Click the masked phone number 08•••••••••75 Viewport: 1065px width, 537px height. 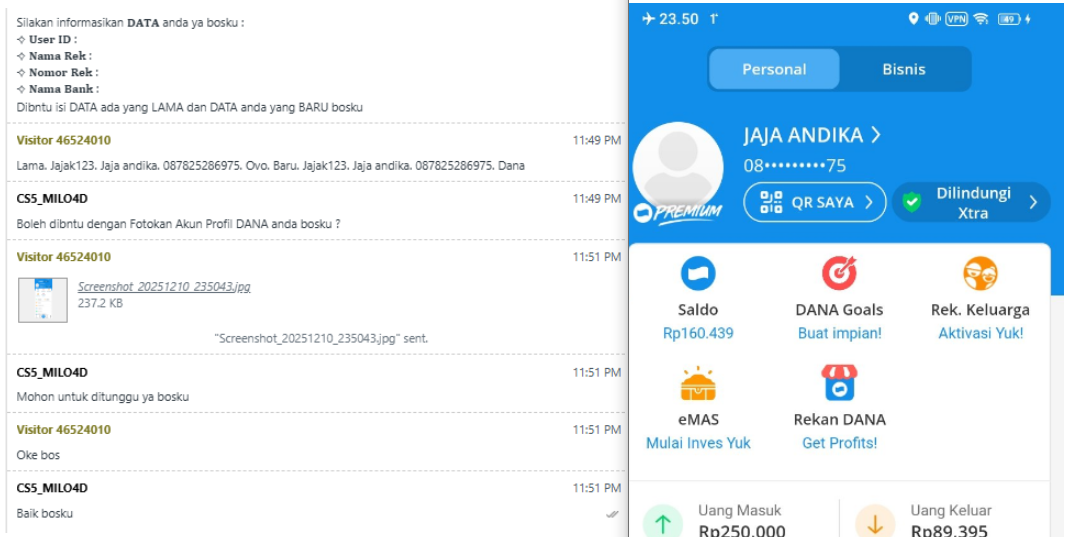(x=795, y=166)
